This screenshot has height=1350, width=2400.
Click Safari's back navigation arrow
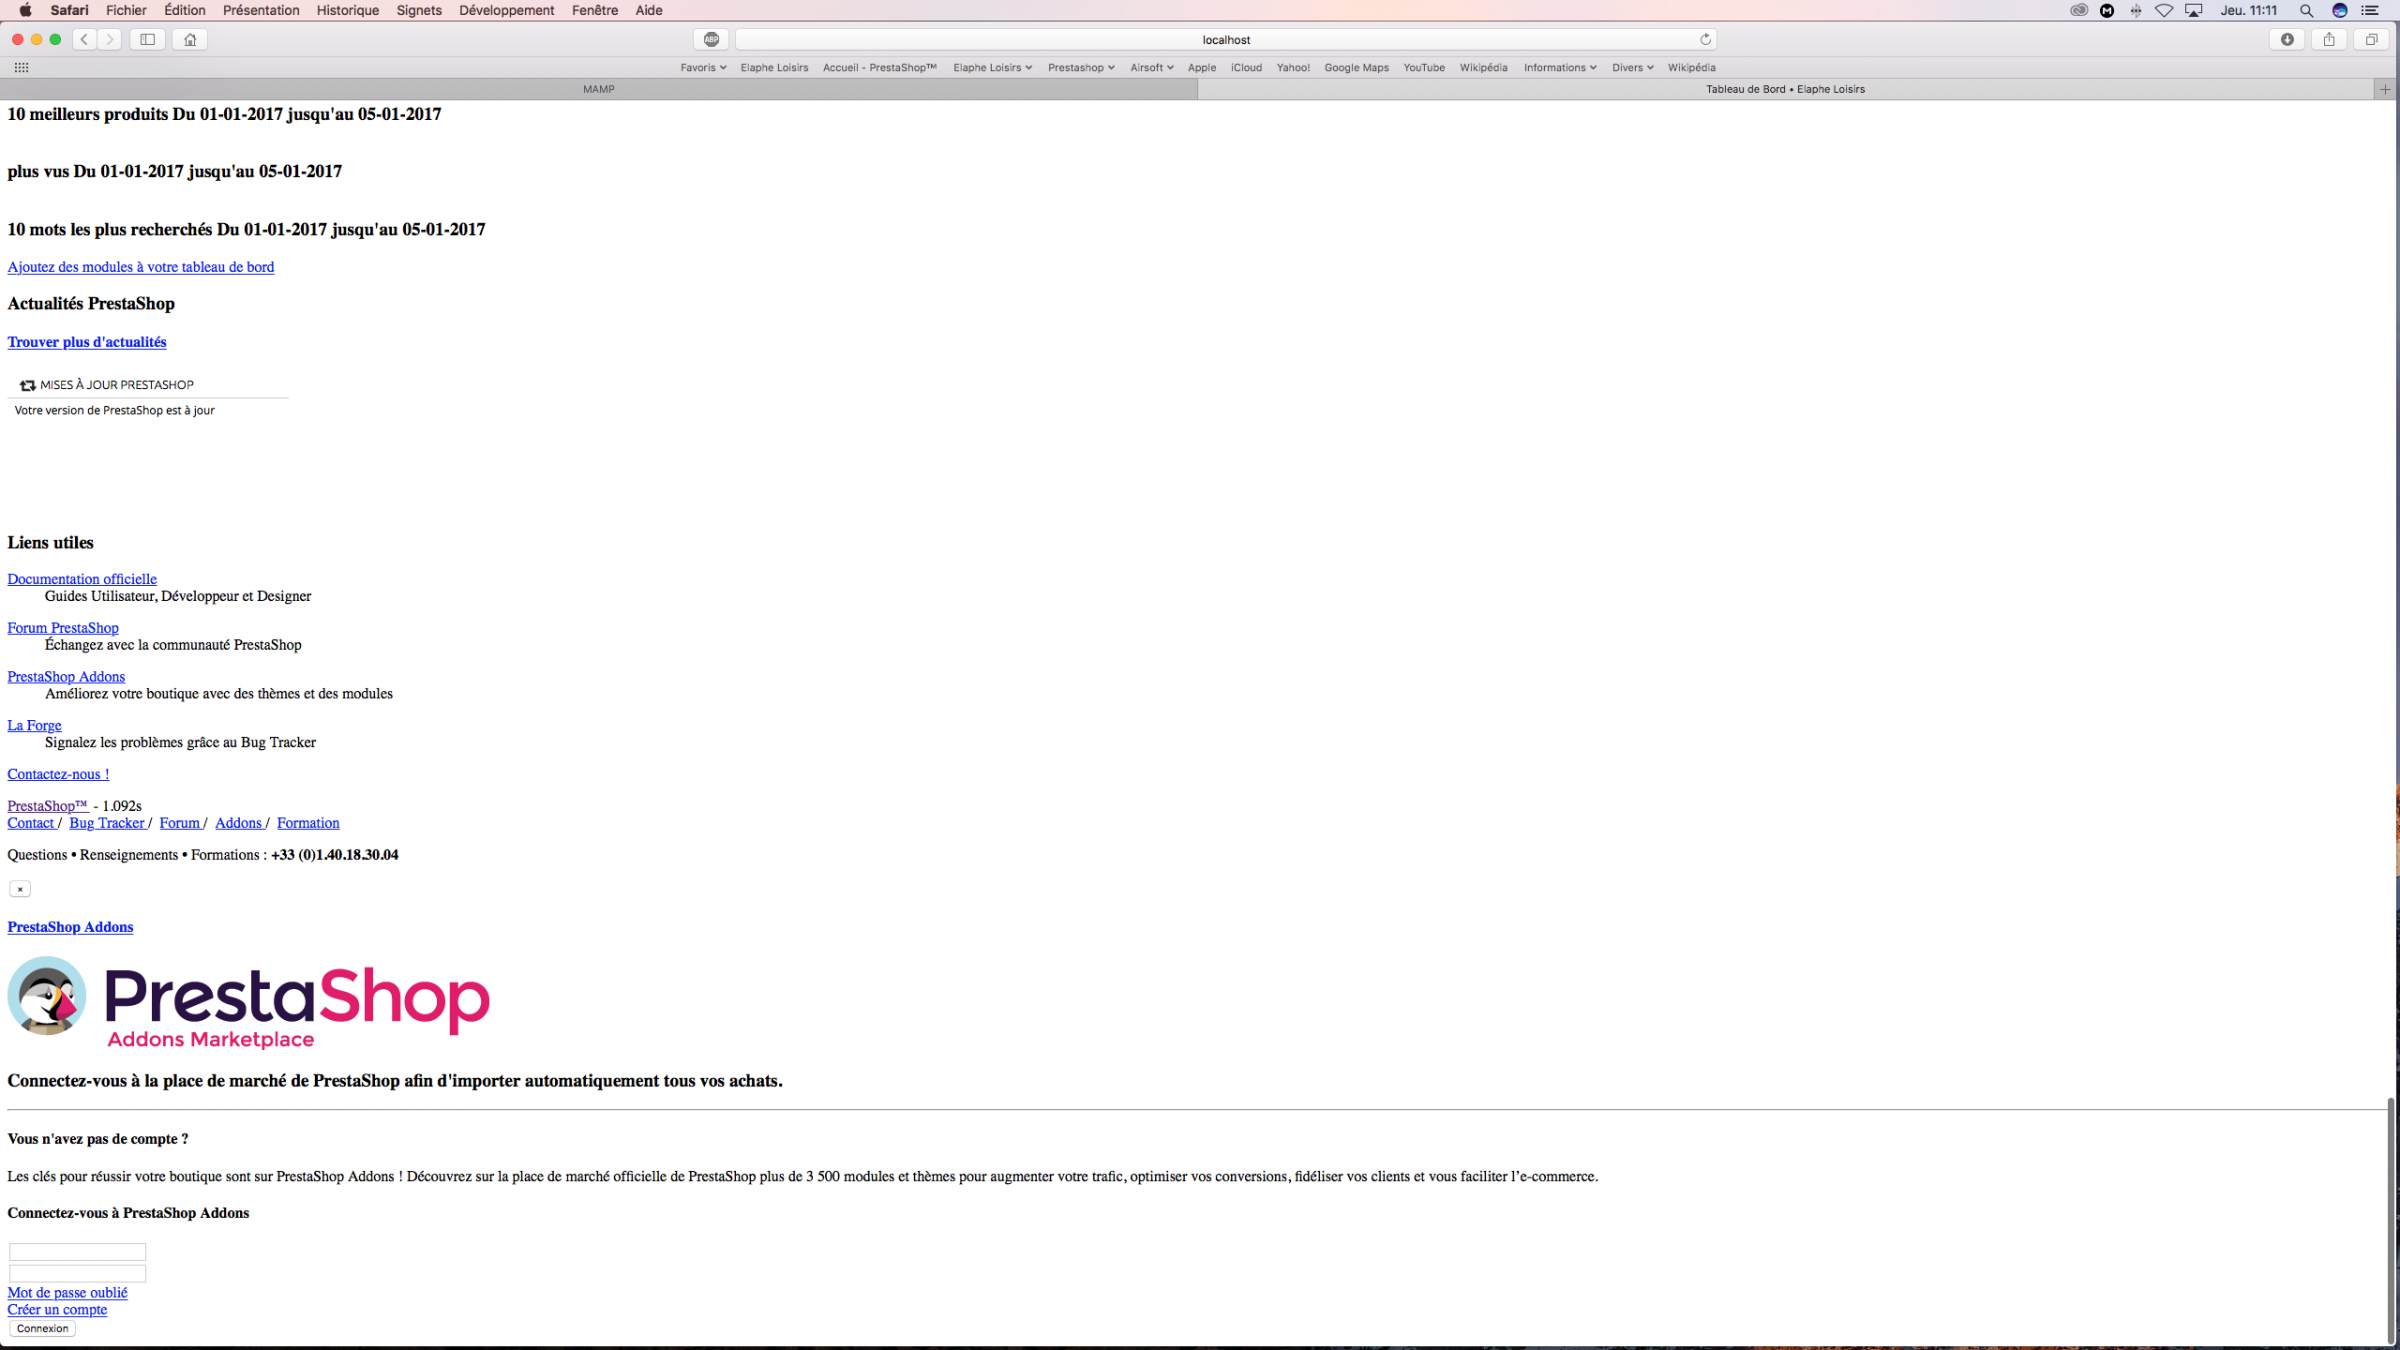[x=85, y=39]
